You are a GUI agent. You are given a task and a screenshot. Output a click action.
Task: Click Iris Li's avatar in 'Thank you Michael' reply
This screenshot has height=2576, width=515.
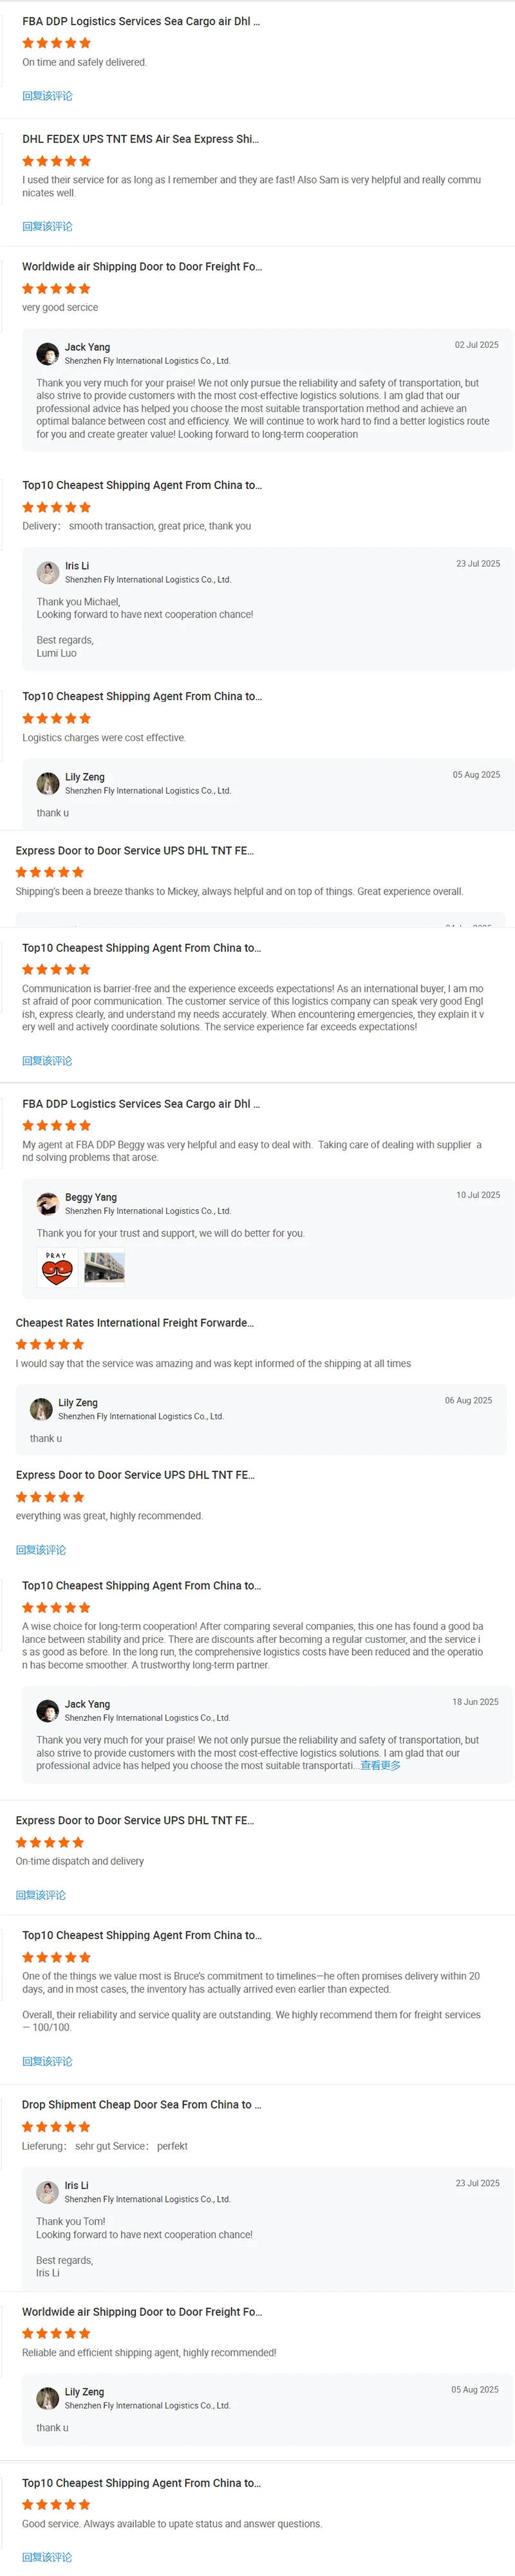coord(47,572)
